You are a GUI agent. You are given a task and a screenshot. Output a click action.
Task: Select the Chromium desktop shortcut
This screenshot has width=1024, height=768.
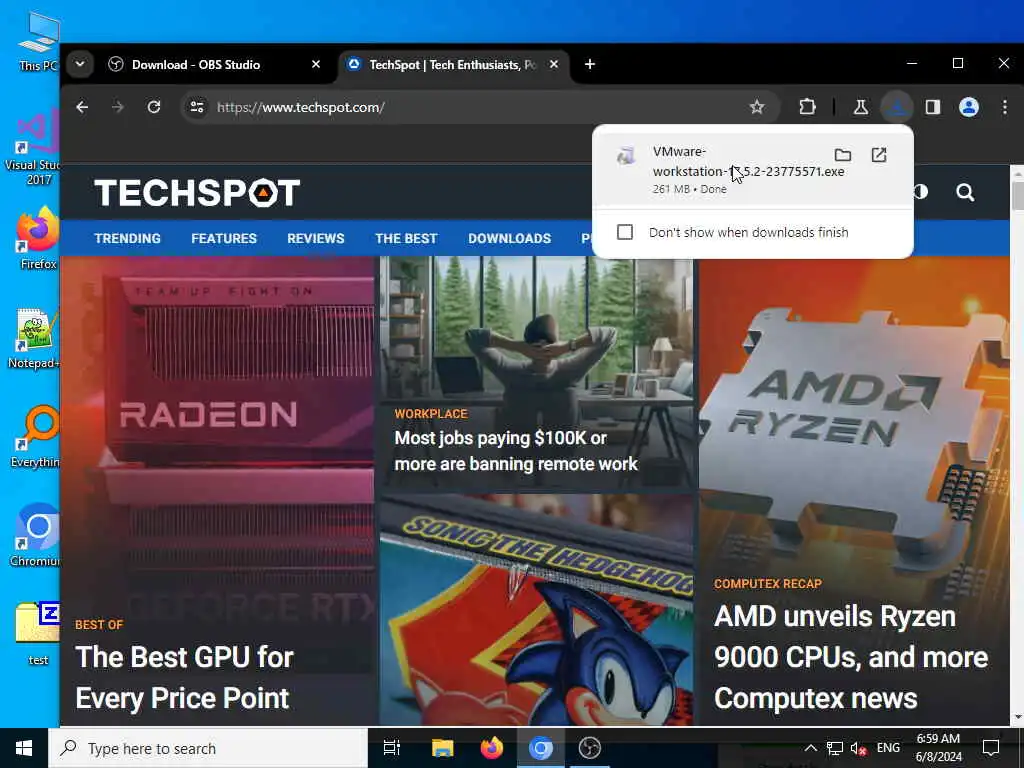35,534
